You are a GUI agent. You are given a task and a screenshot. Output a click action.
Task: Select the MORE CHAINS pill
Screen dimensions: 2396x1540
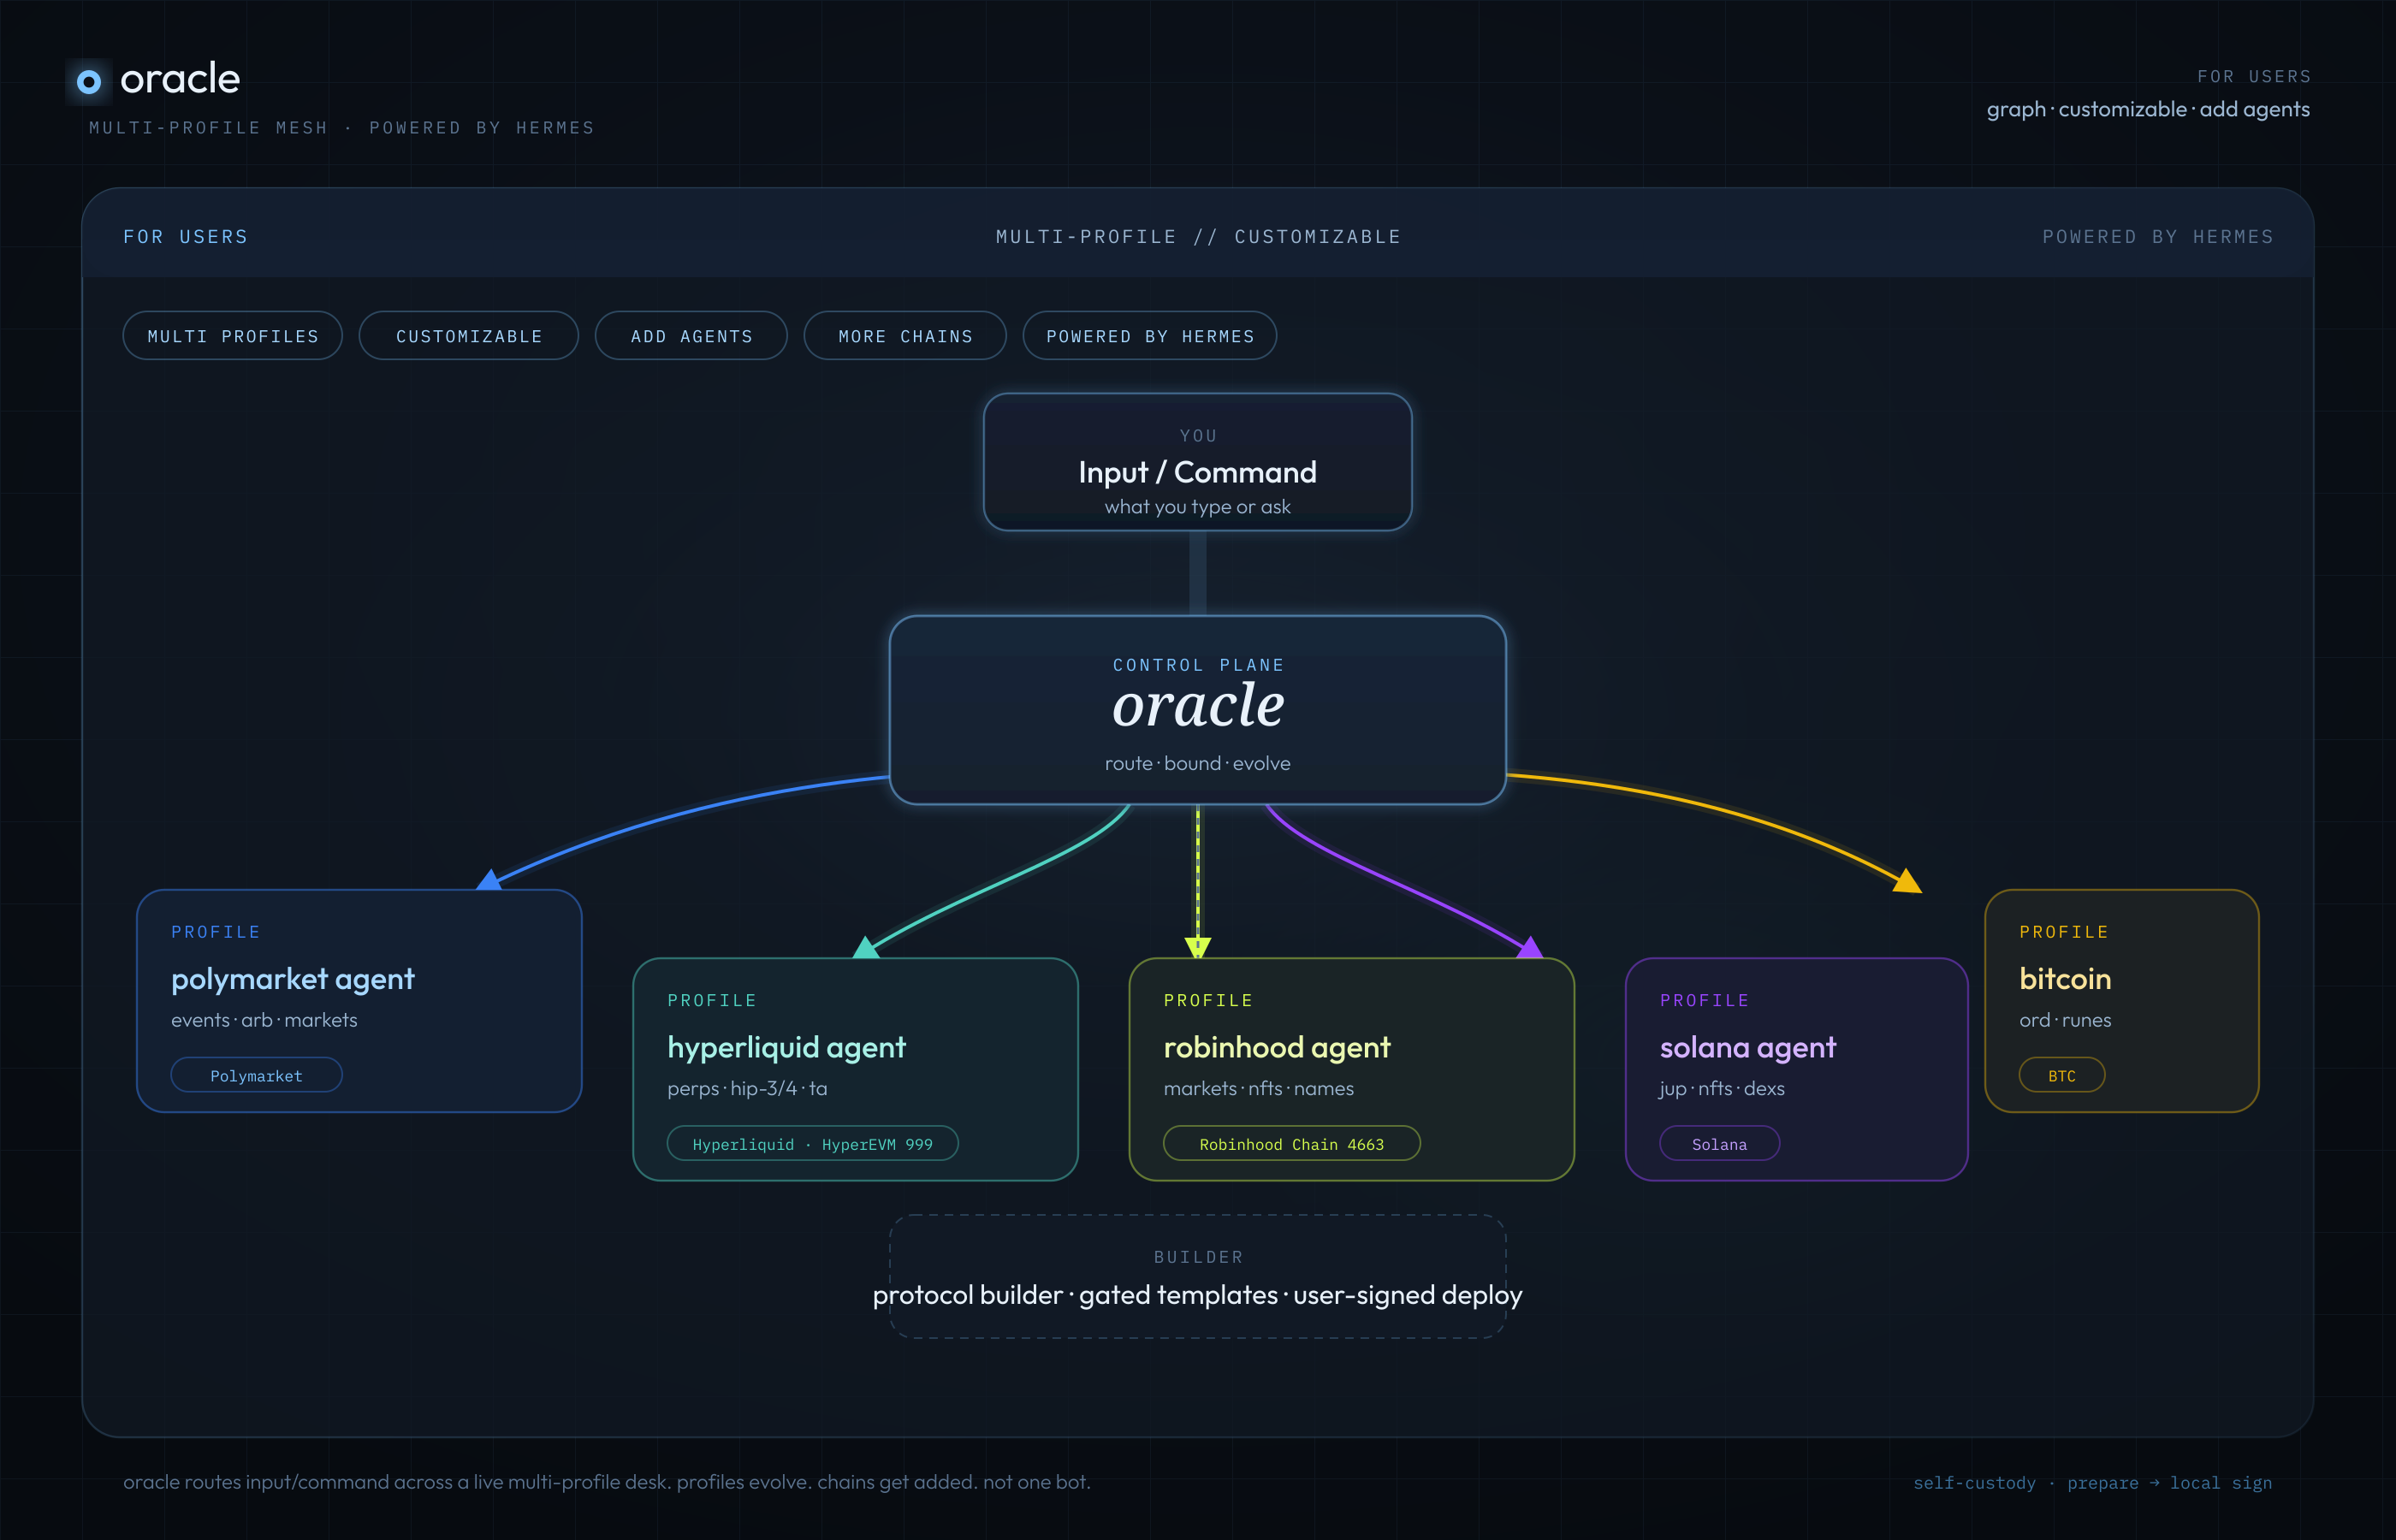pyautogui.click(x=905, y=336)
